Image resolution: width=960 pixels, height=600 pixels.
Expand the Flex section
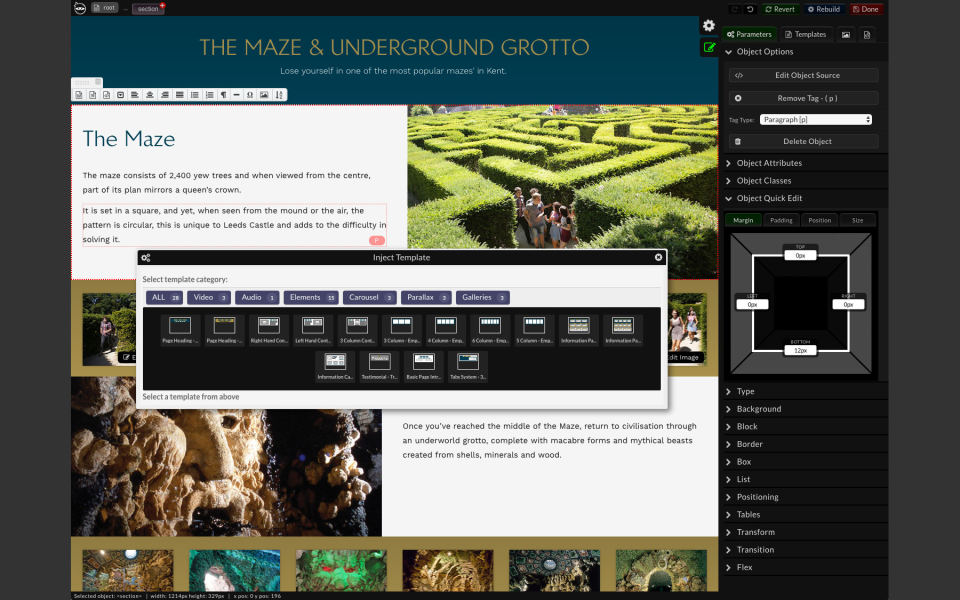pyautogui.click(x=804, y=568)
